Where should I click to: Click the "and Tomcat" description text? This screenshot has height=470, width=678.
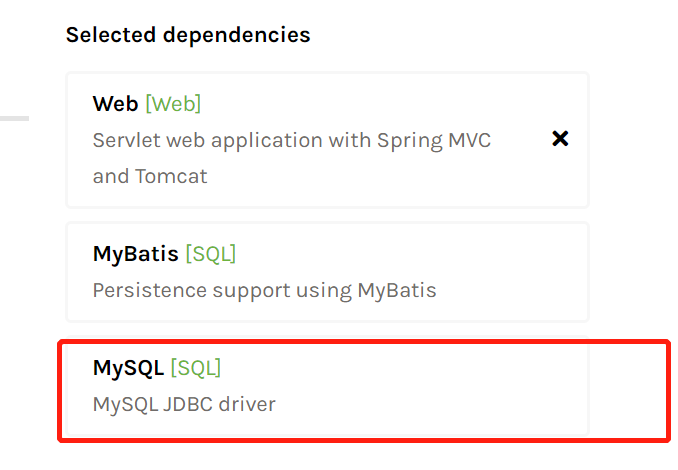point(150,176)
